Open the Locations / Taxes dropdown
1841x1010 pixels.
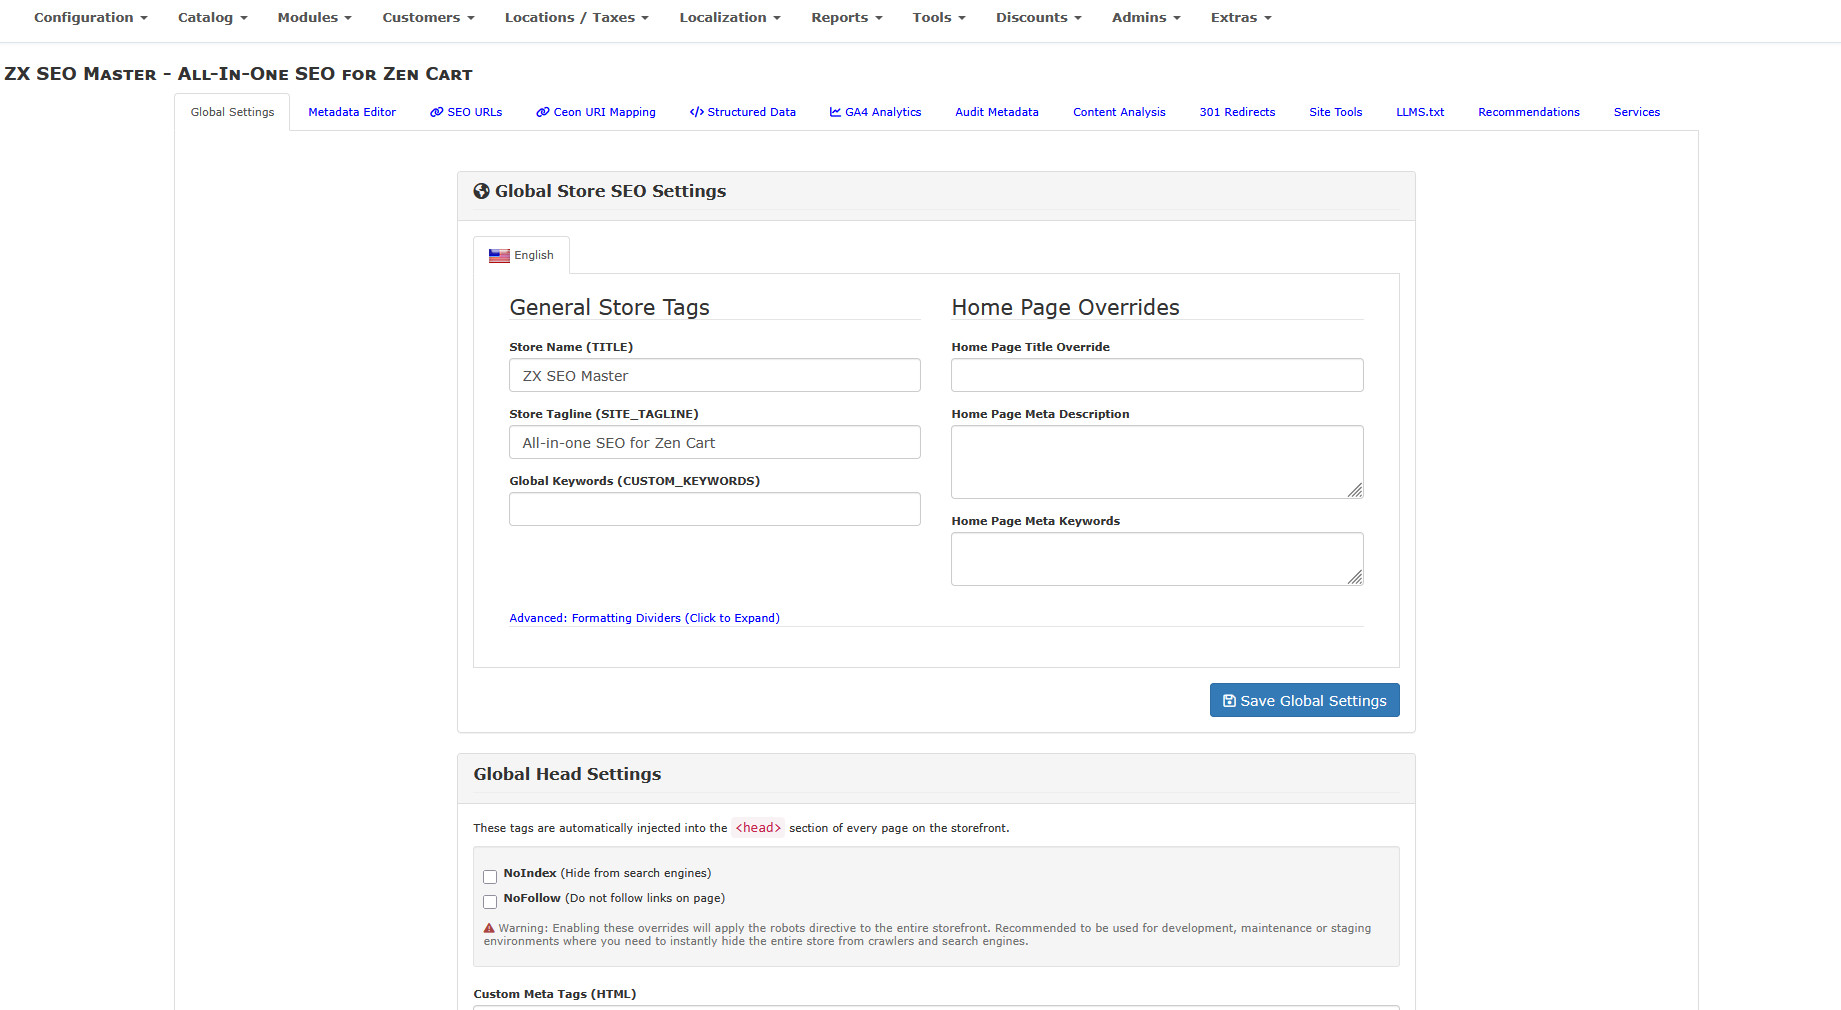(577, 18)
